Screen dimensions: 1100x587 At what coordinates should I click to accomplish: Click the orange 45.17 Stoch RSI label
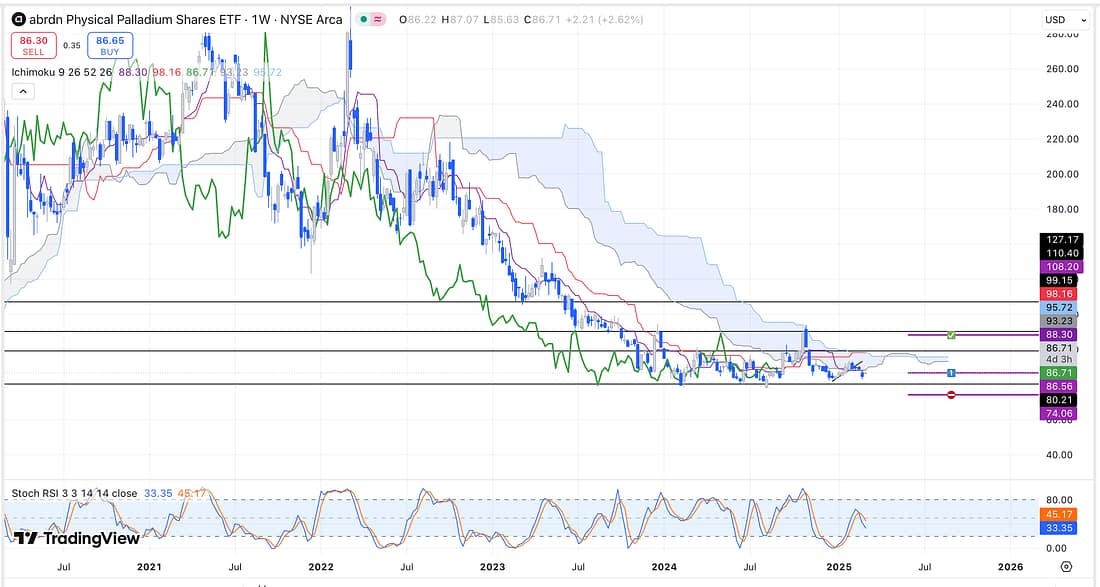(1059, 516)
